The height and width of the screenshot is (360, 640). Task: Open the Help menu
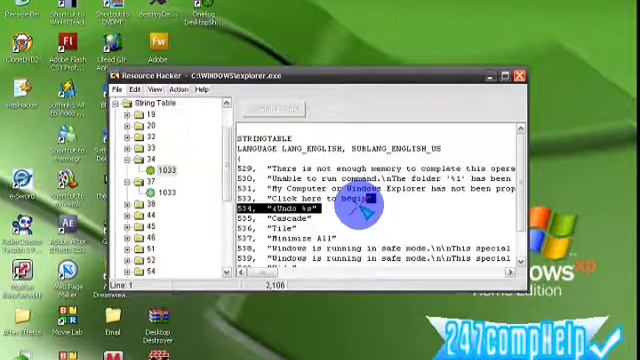202,89
